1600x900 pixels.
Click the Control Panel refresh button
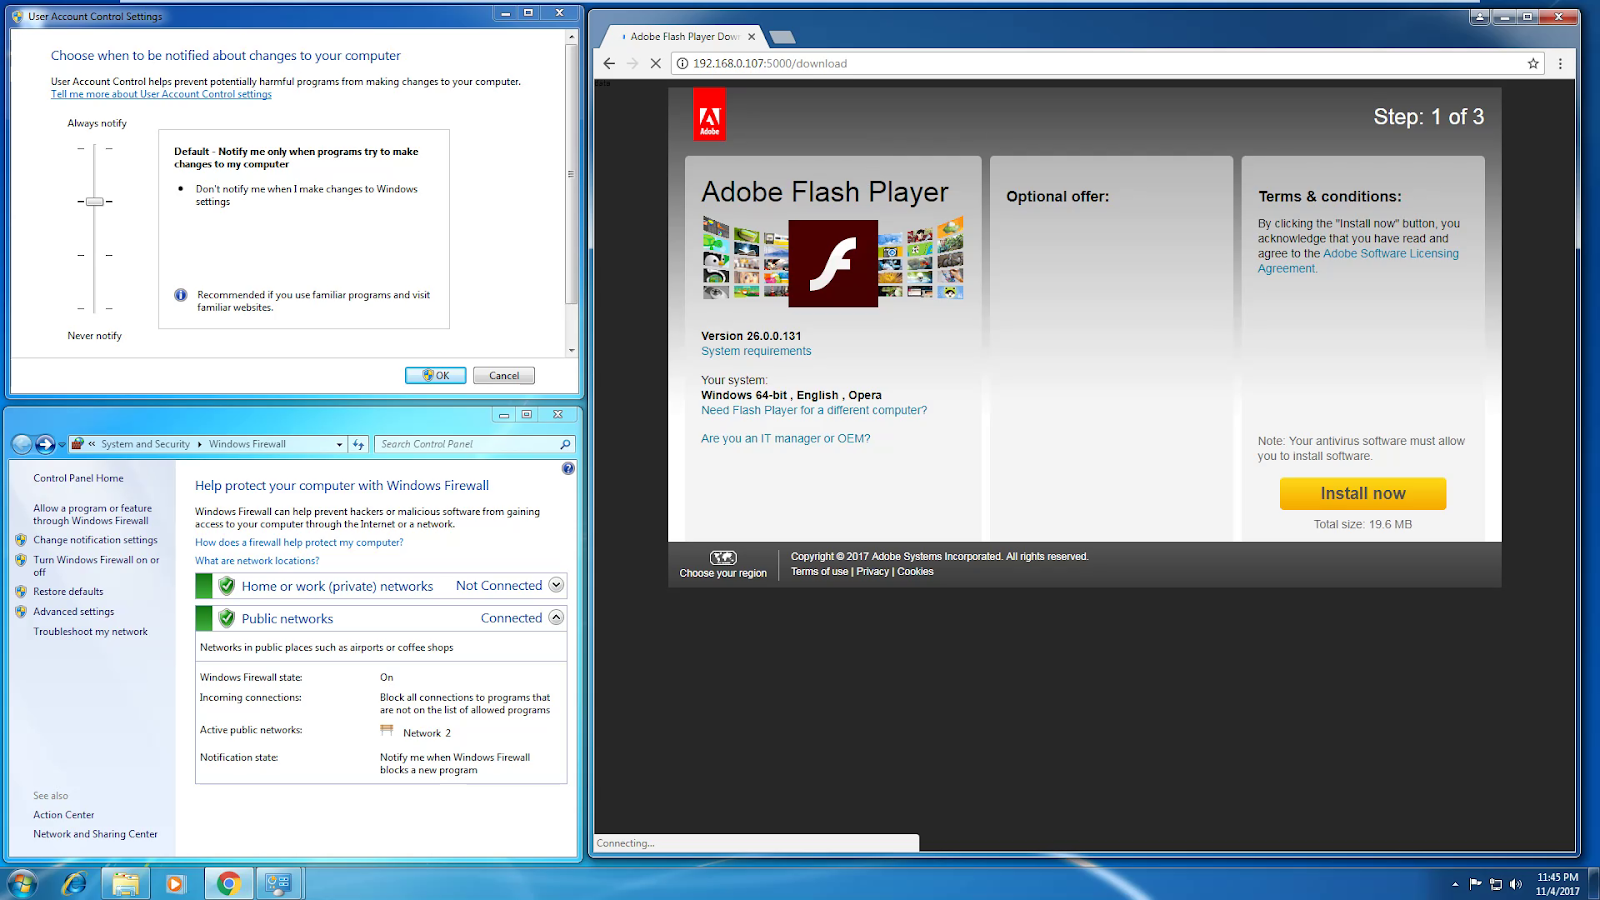tap(358, 444)
